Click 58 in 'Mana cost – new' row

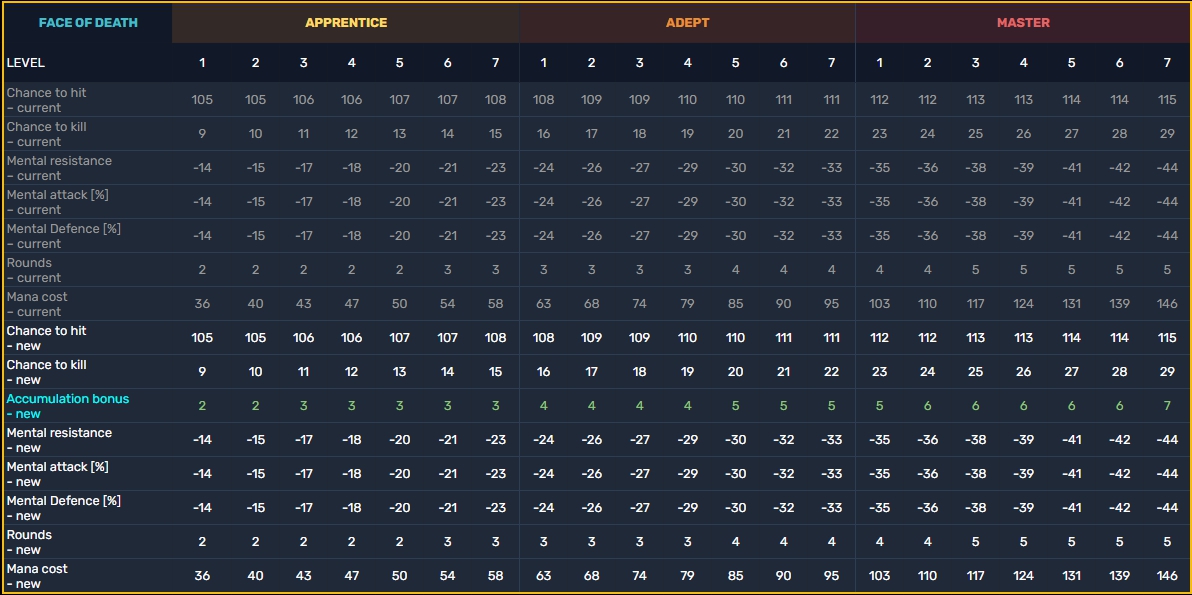click(x=496, y=576)
